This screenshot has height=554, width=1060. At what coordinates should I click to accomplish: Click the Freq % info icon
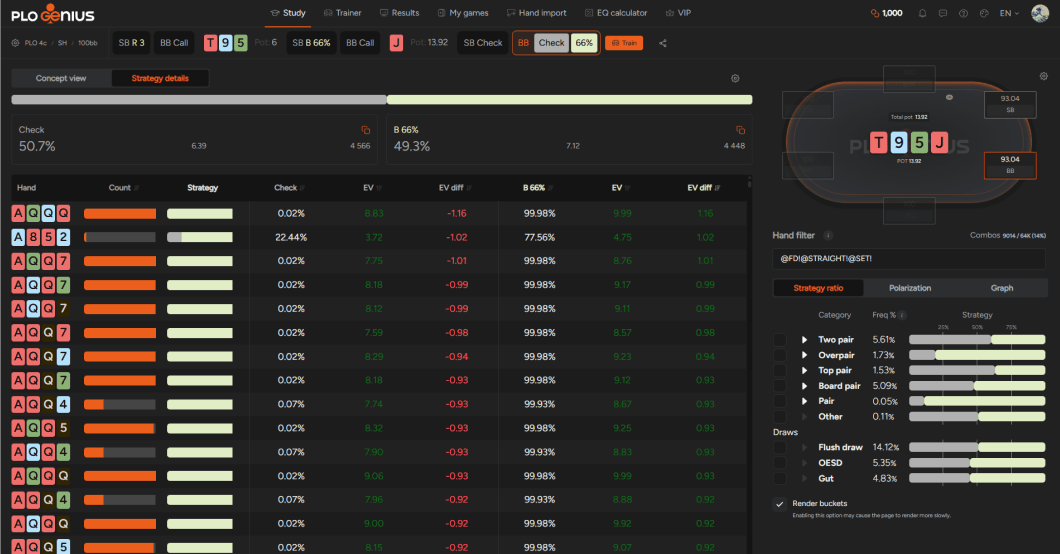[902, 315]
